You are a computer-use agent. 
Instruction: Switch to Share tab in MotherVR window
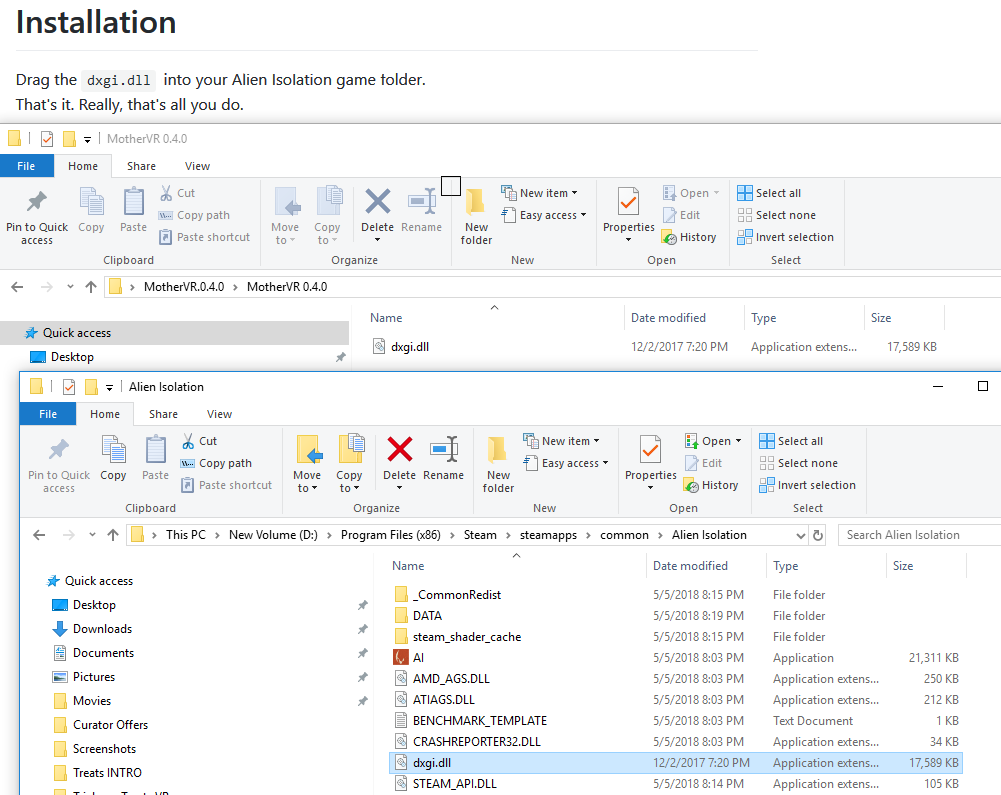(x=141, y=166)
